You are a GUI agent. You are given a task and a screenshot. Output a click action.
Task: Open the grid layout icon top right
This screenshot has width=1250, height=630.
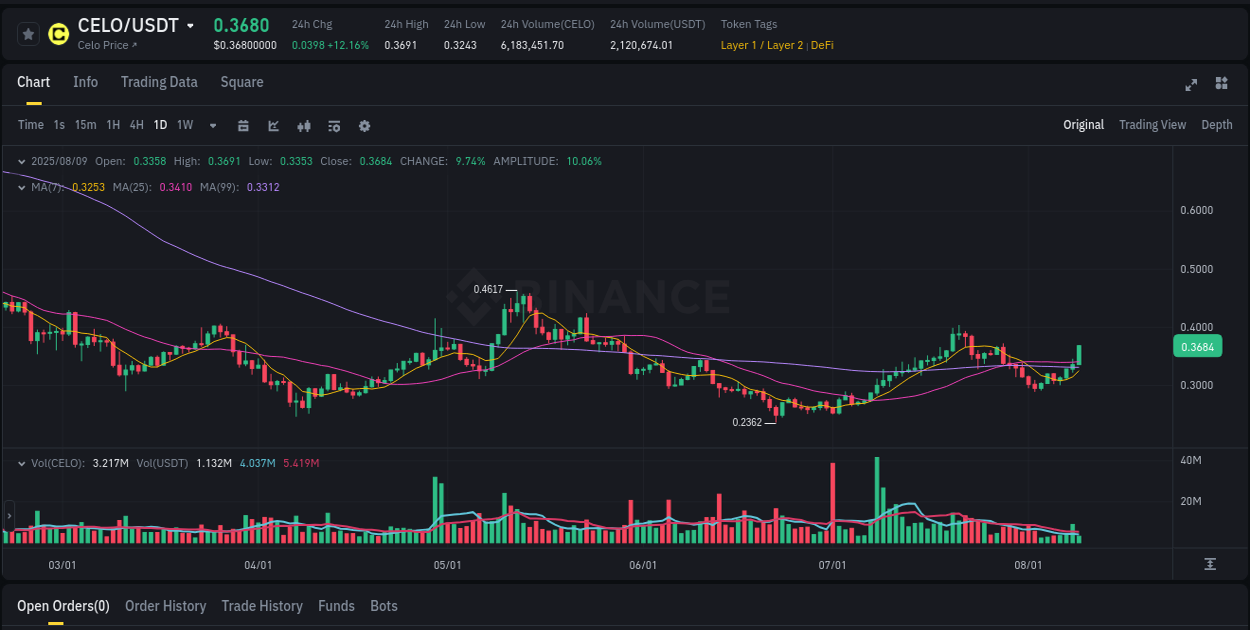tap(1221, 85)
